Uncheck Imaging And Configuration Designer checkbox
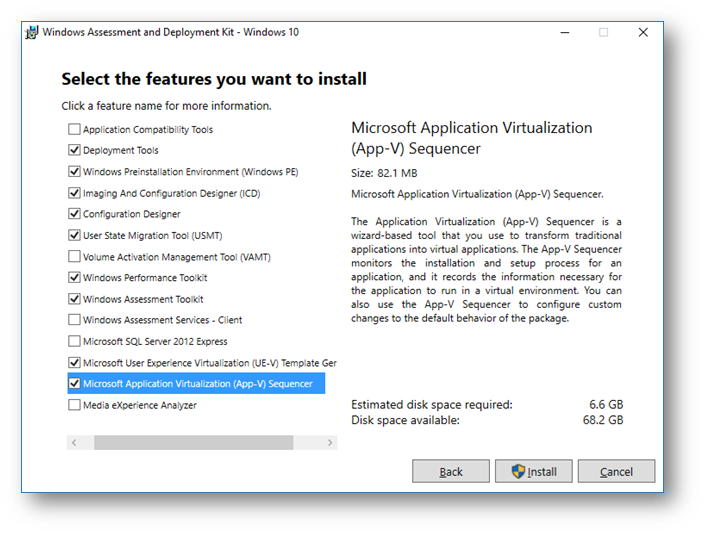Screen dimensions: 706x535 pos(74,193)
